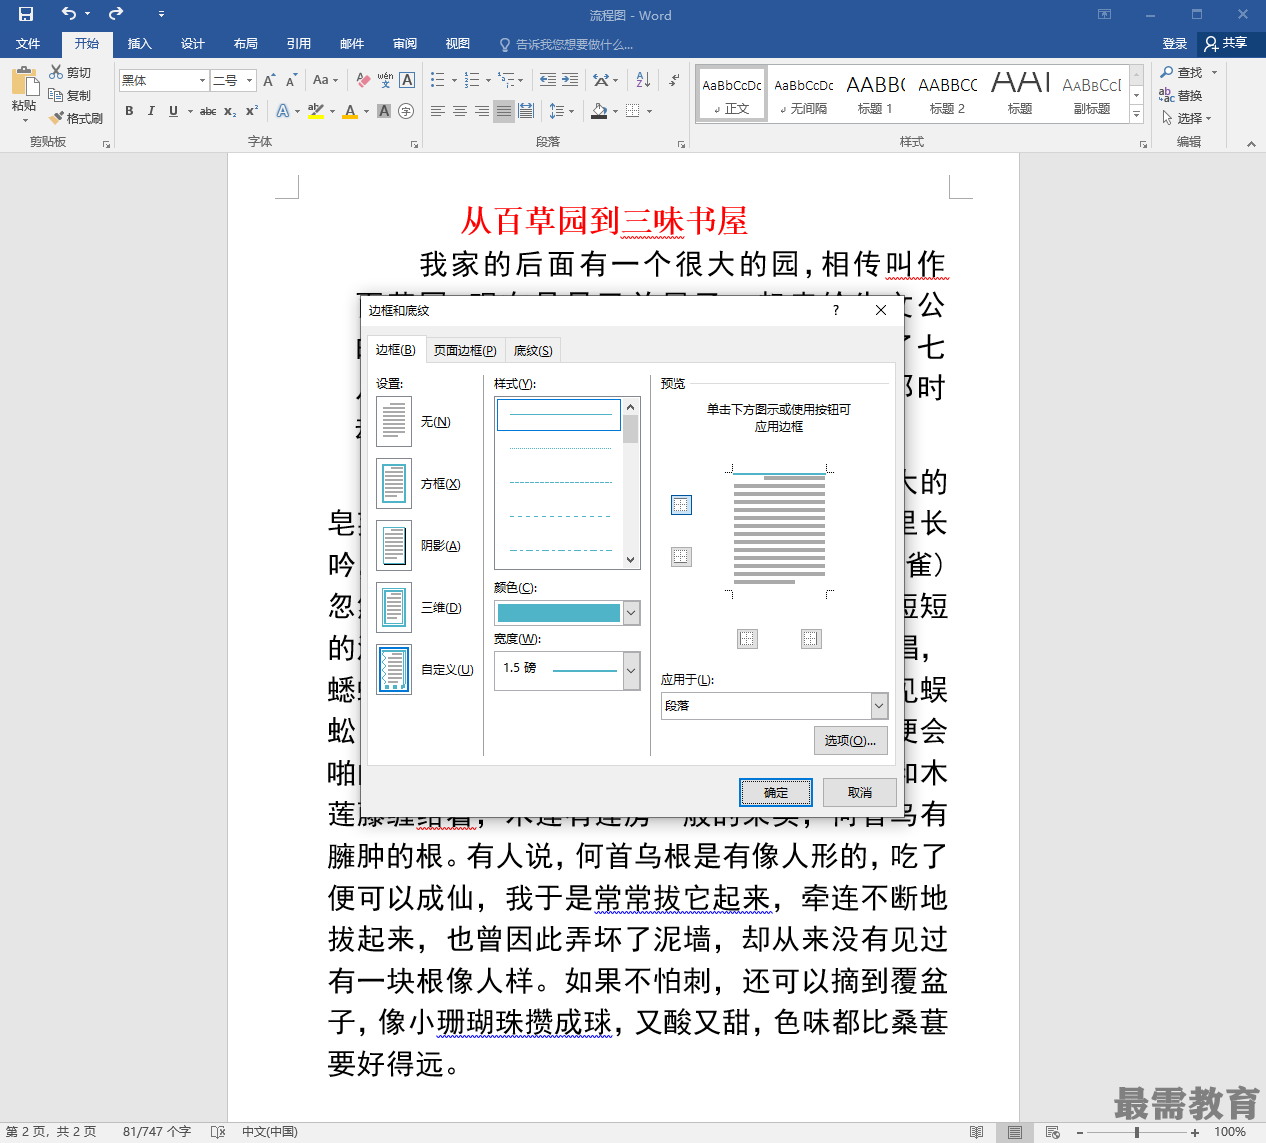This screenshot has height=1143, width=1266.
Task: Click the Show paragraph marks icon
Action: coord(674,80)
